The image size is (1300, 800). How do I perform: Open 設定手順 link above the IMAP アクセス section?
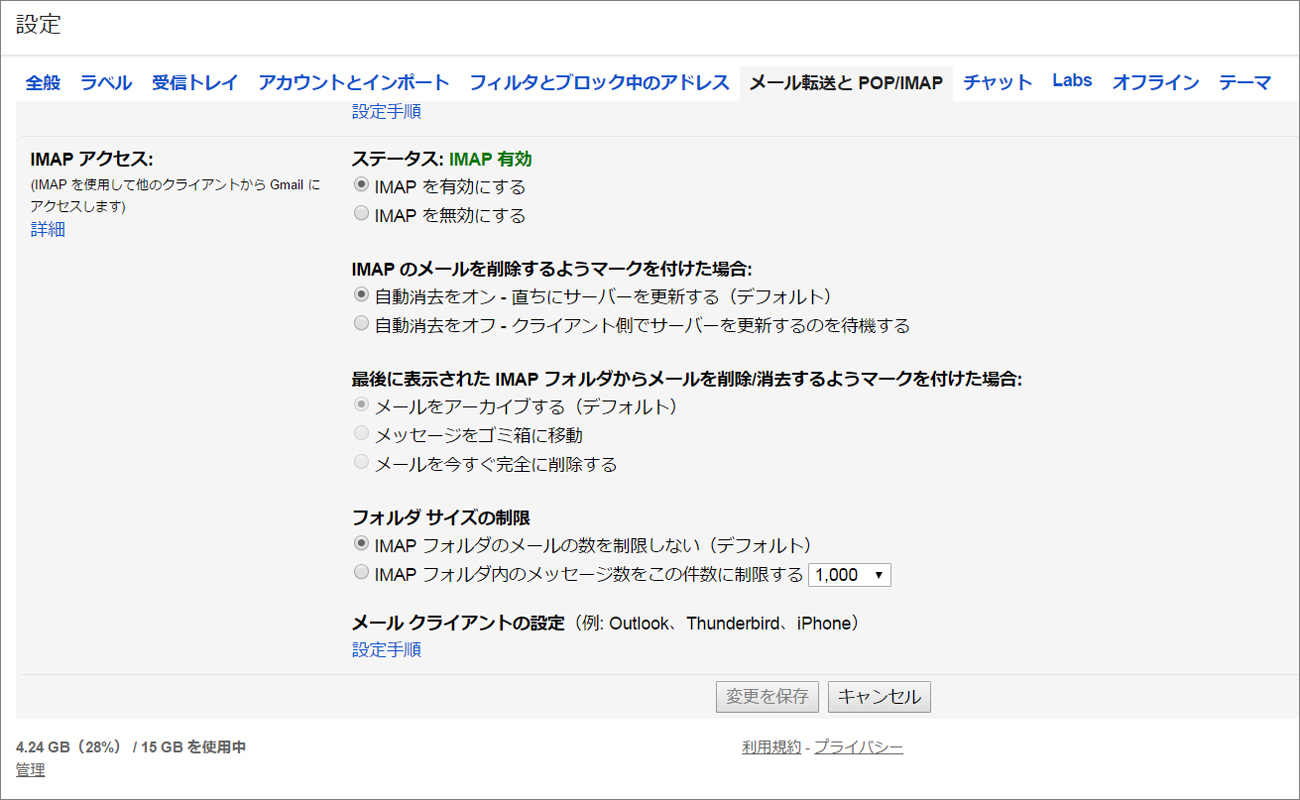386,112
